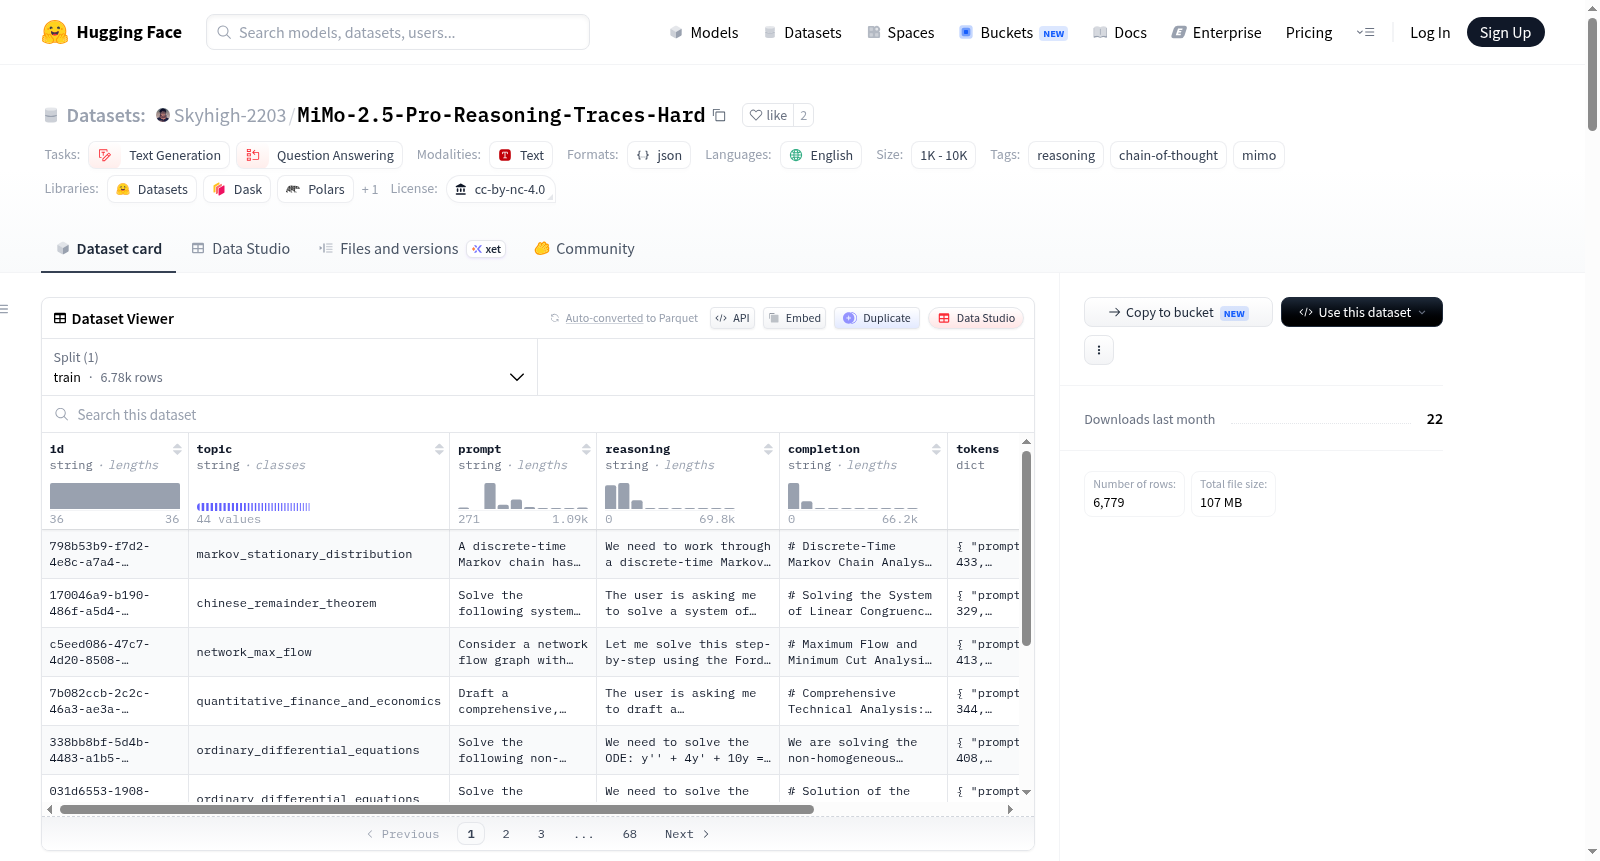Duplicate the dataset with the Duplicate button

point(877,318)
